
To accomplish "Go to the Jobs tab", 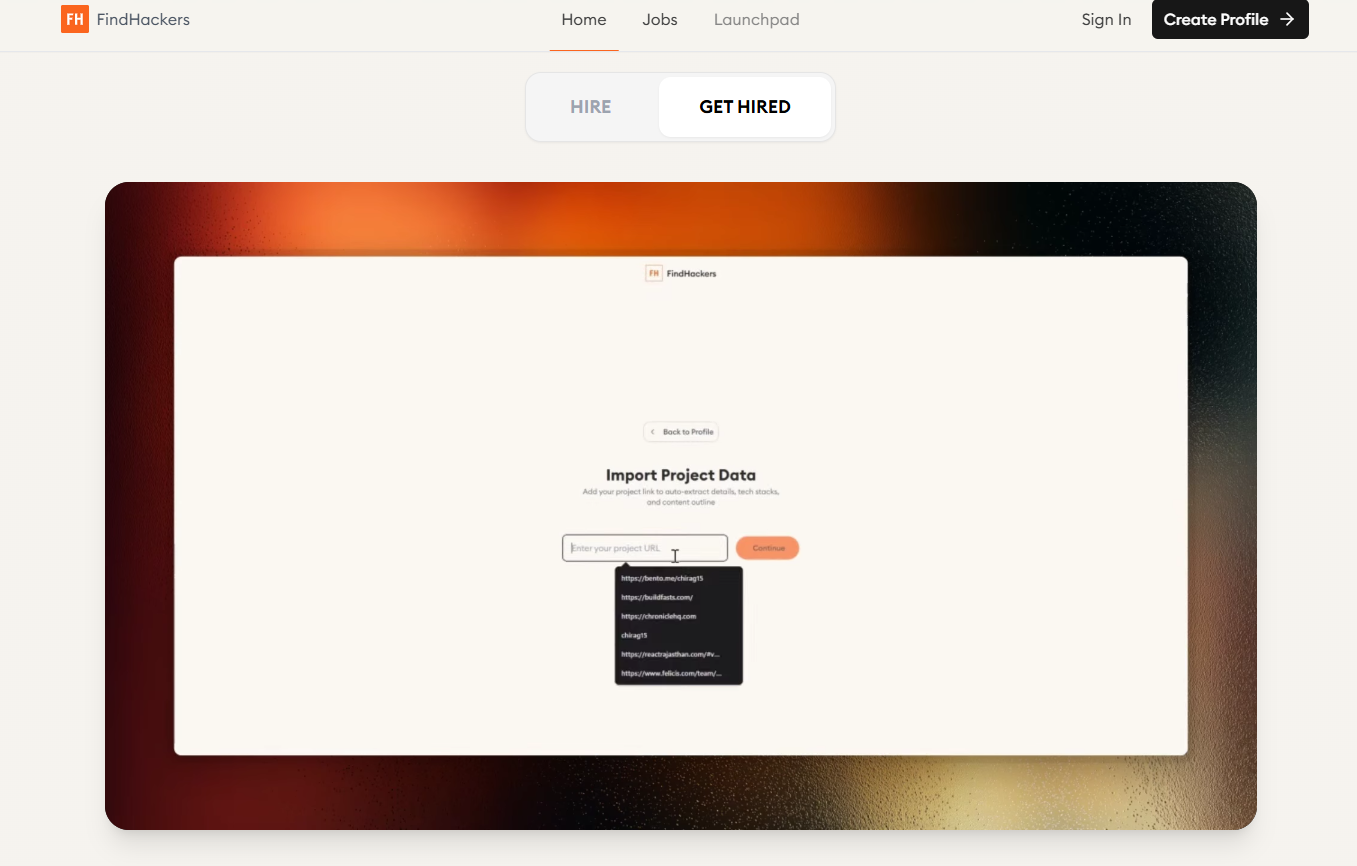I will pos(660,20).
